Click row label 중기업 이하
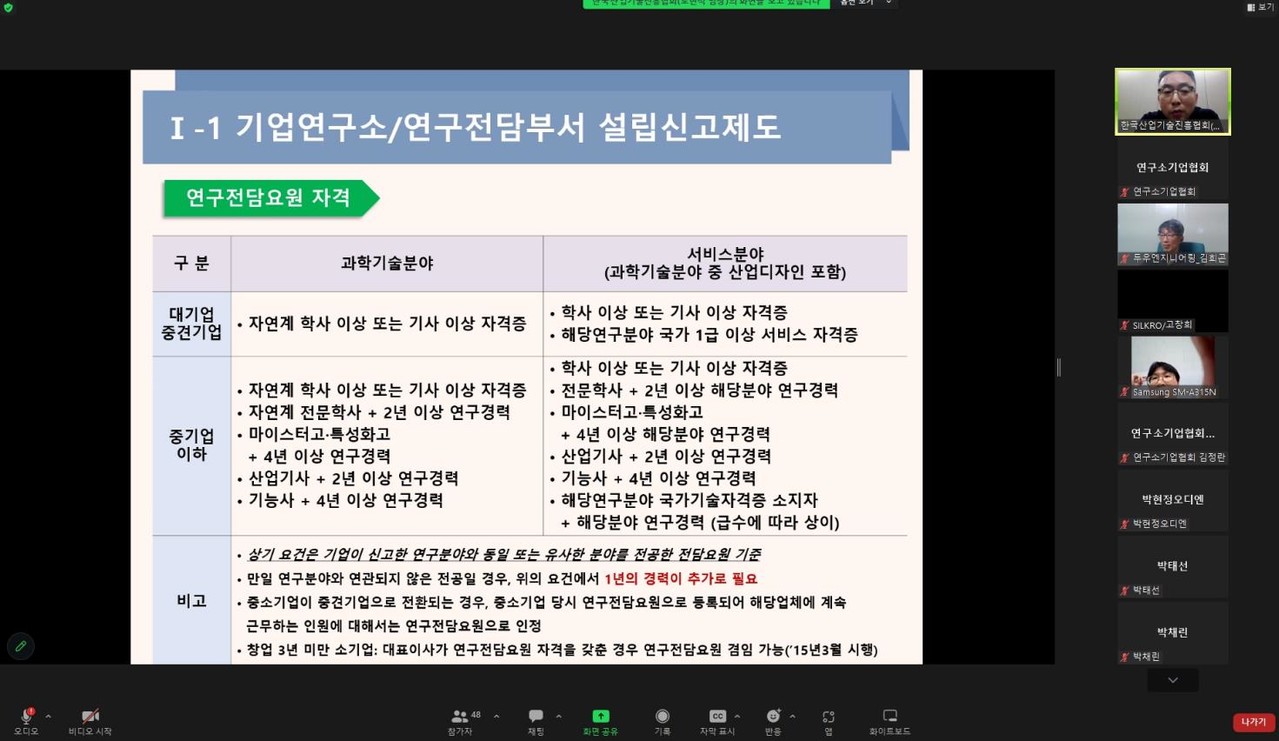The image size is (1279, 741). 191,445
